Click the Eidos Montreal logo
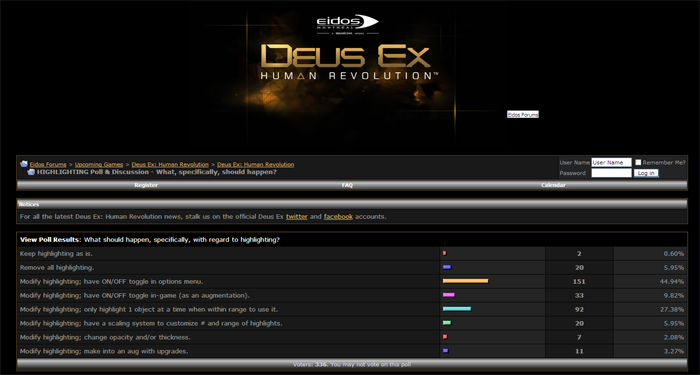Screen dimensions: 700x375 pyautogui.click(x=348, y=24)
